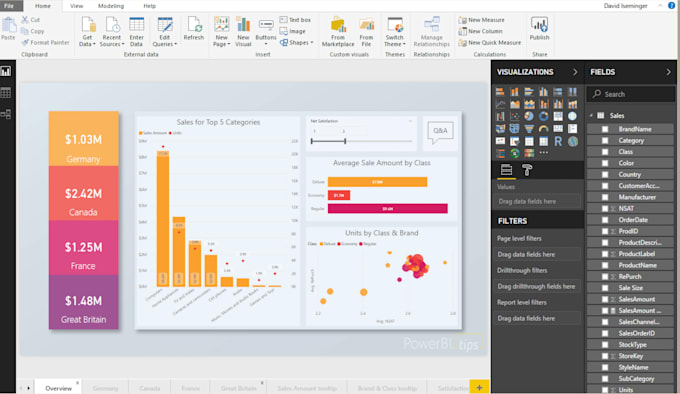The width and height of the screenshot is (680, 394).
Task: Select the gauge visual
Action: pyautogui.click(x=543, y=129)
